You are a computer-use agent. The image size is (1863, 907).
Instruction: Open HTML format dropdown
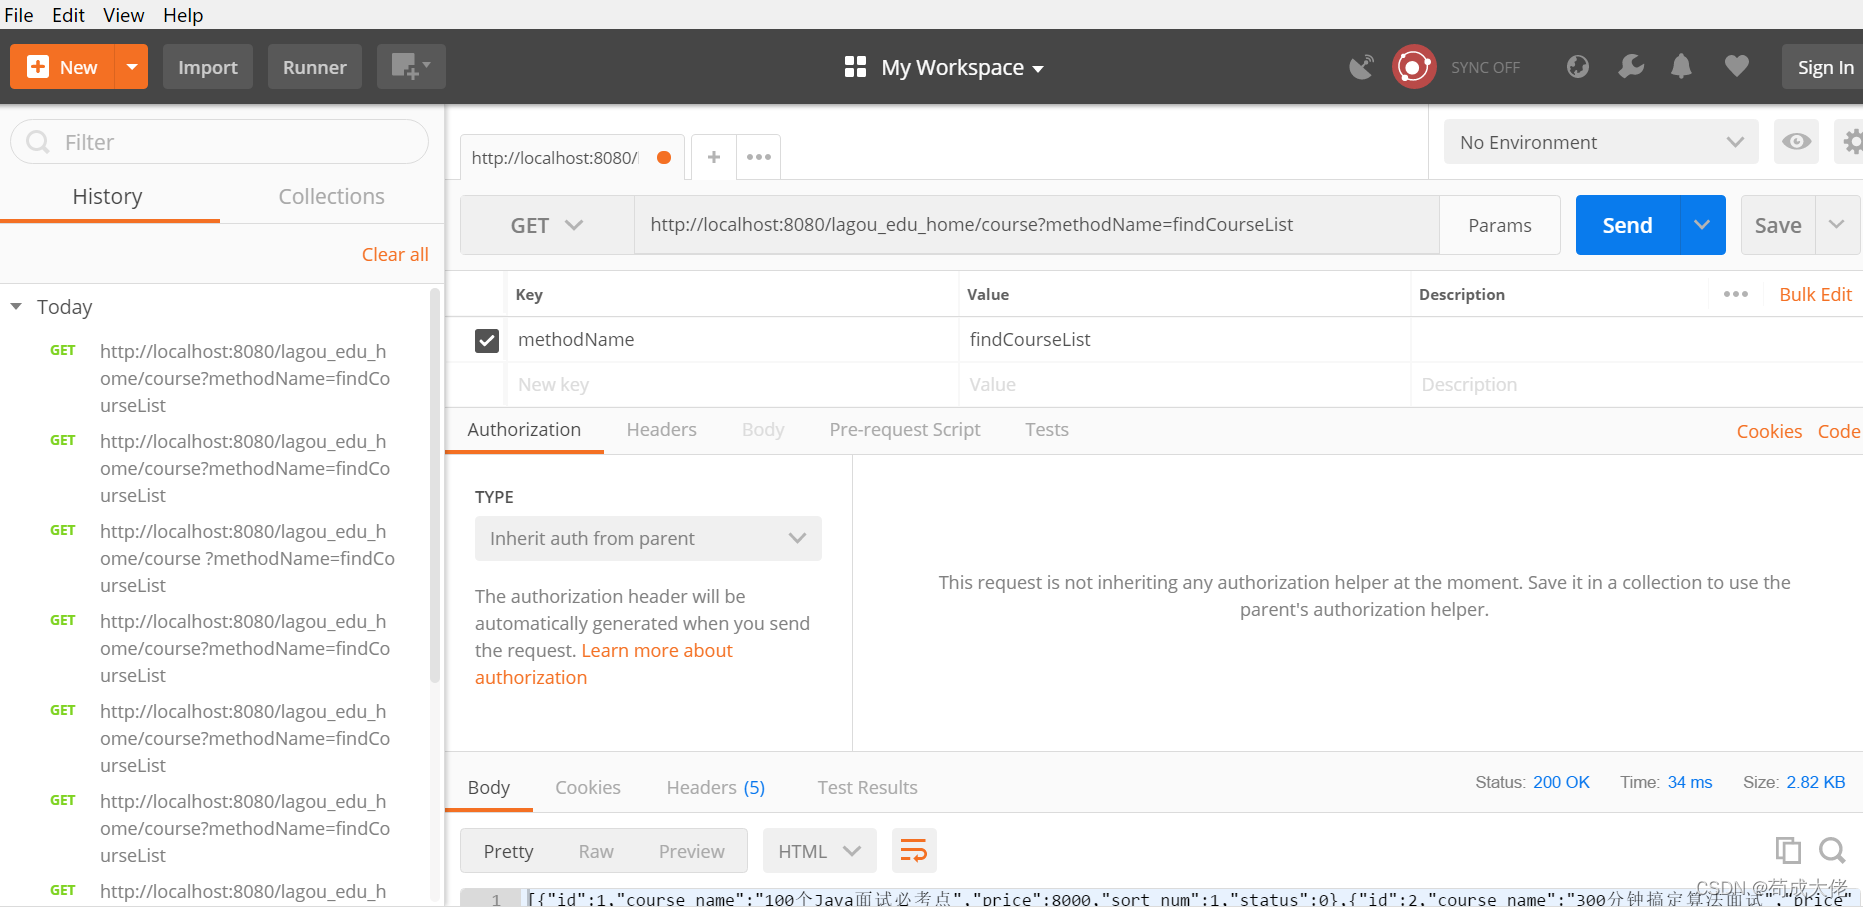(x=820, y=851)
